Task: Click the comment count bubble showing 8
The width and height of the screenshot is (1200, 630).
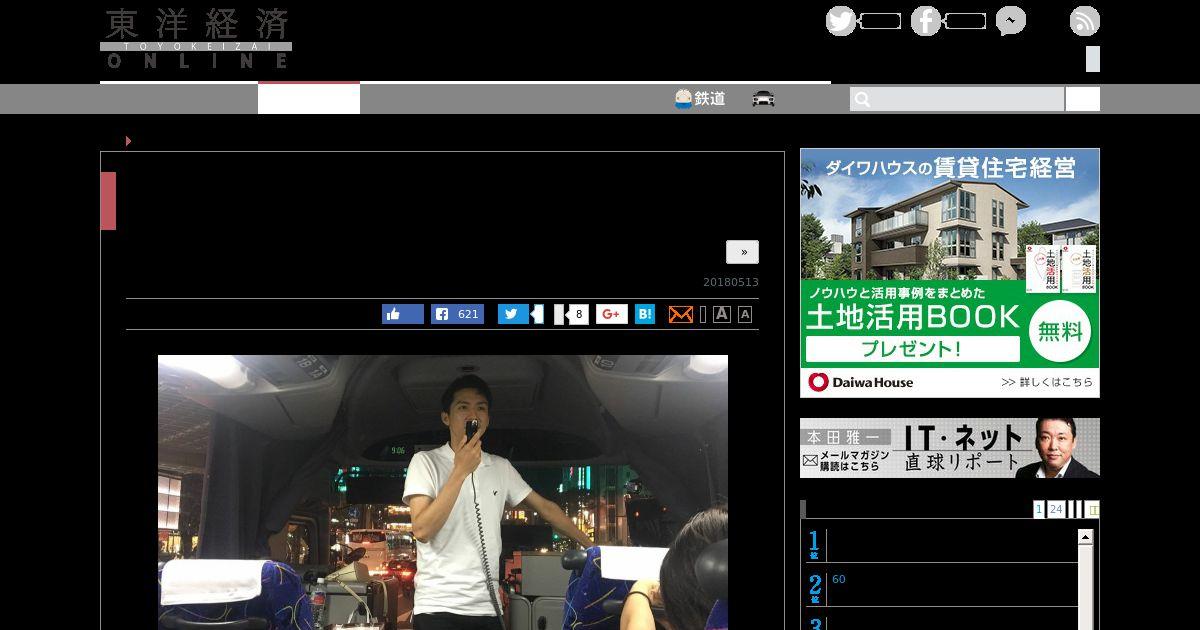Action: (577, 314)
